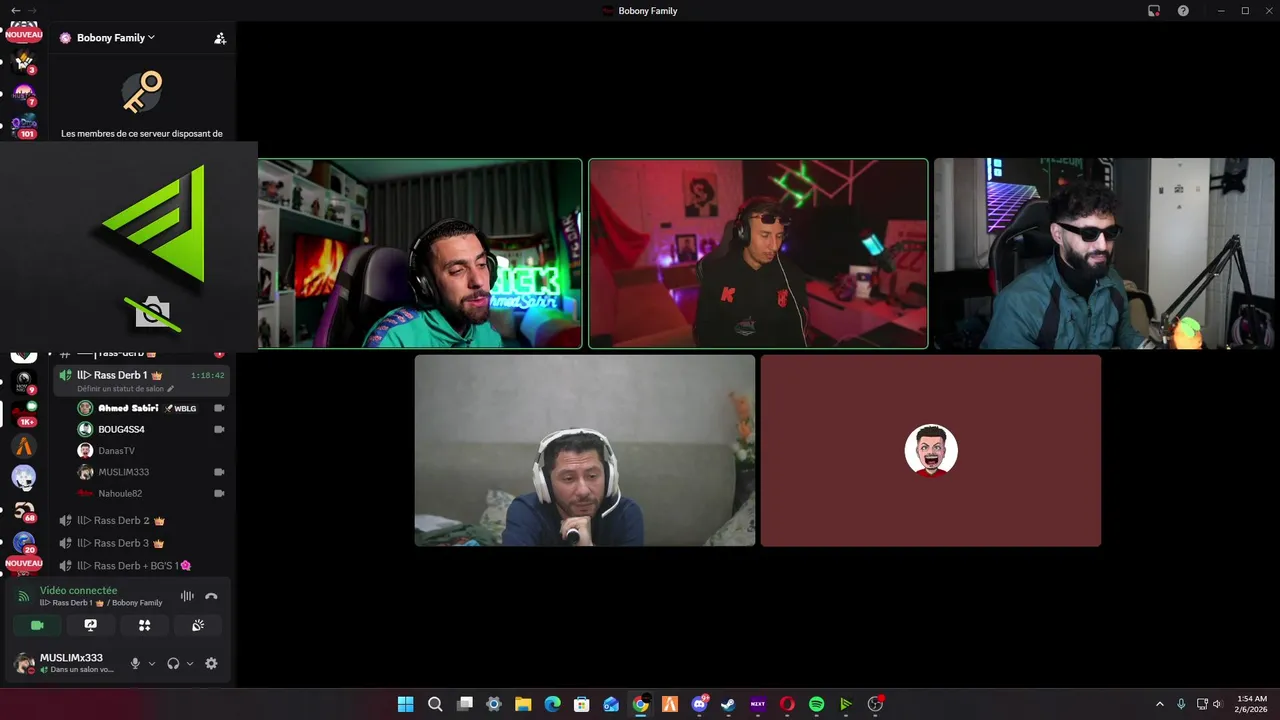This screenshot has width=1280, height=720.
Task: Open user settings gear
Action: tap(211, 663)
